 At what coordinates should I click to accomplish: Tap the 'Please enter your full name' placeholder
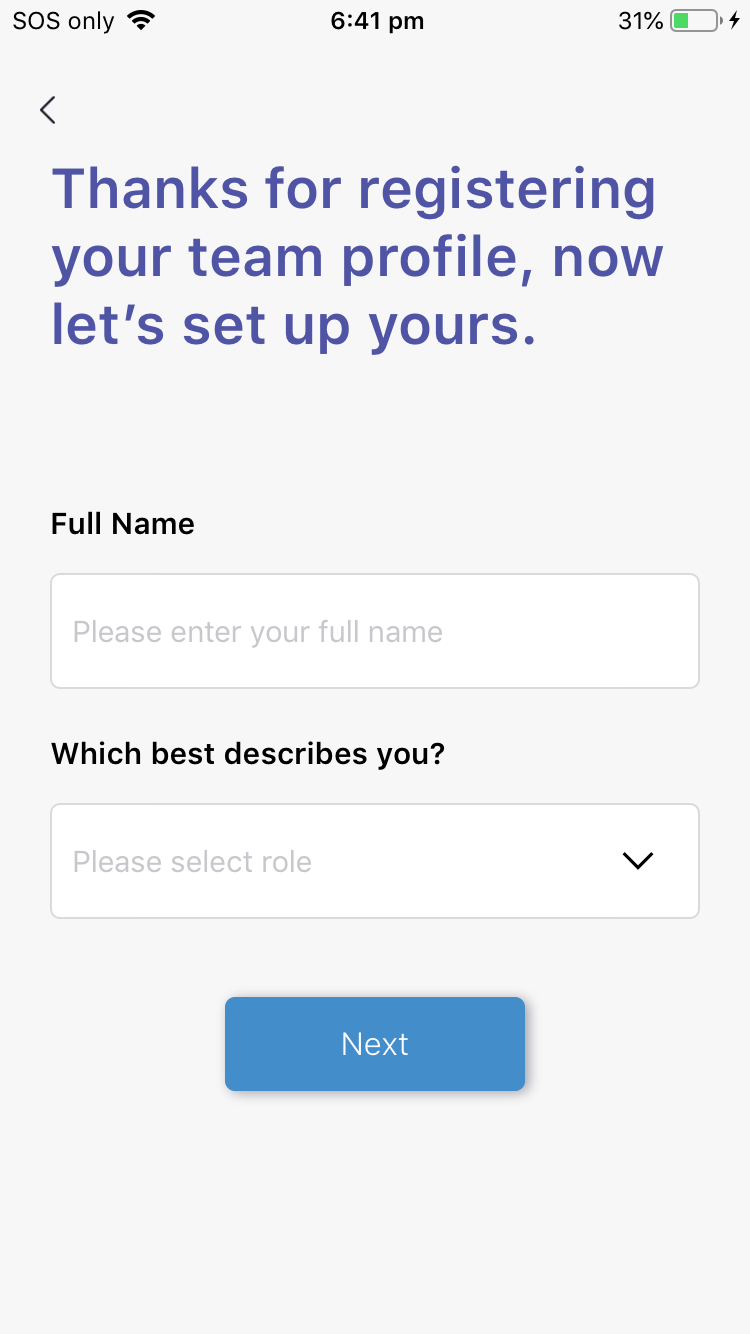[x=258, y=632]
